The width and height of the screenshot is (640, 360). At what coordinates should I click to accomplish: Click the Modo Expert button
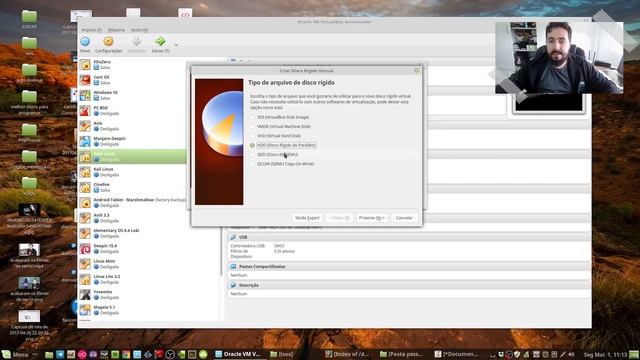307,218
